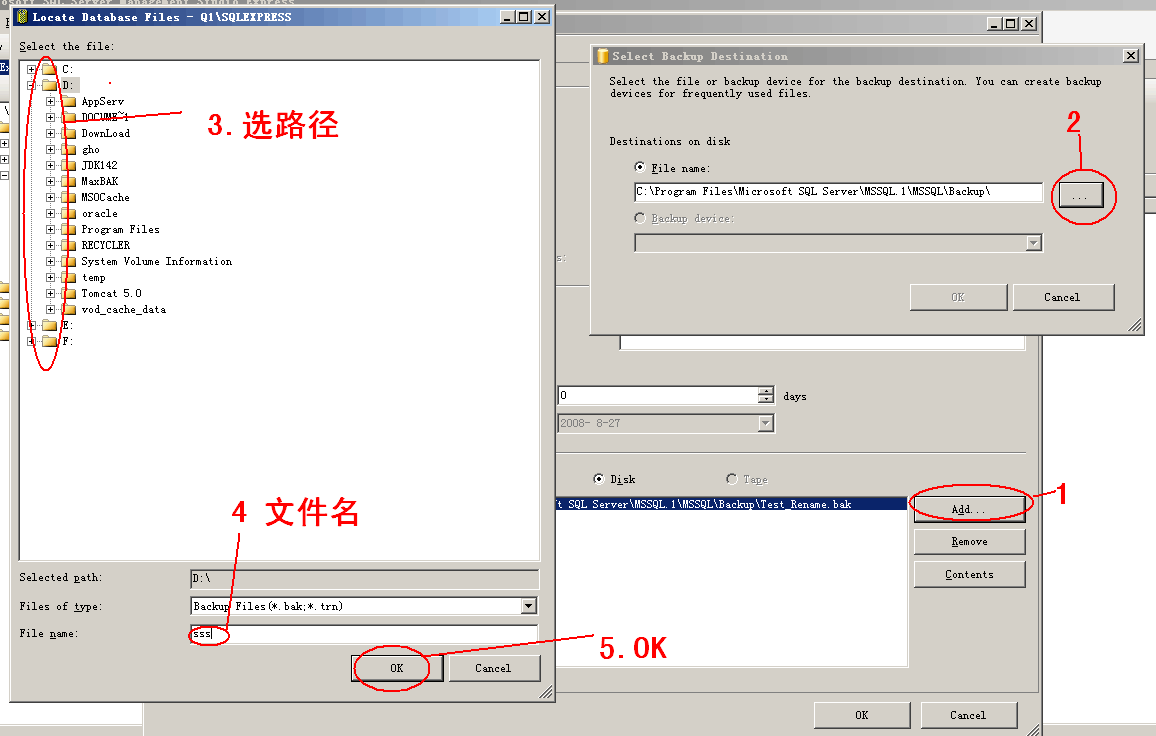
Task: Collapse the D: drive node
Action: 31,86
